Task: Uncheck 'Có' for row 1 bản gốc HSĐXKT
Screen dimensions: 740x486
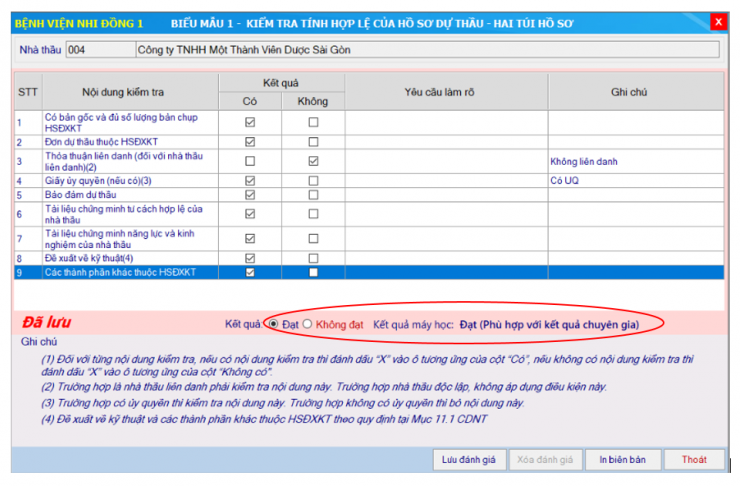Action: click(x=250, y=122)
